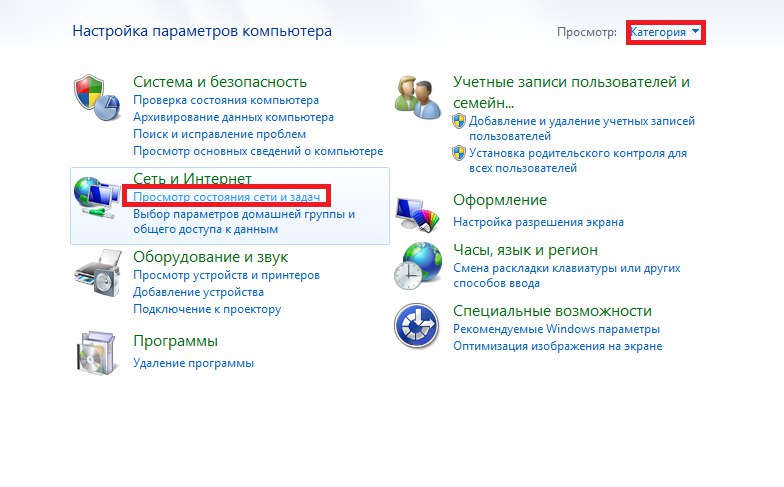Open the Hardware and Sound printer icon
The image size is (784, 487).
pyautogui.click(x=98, y=274)
